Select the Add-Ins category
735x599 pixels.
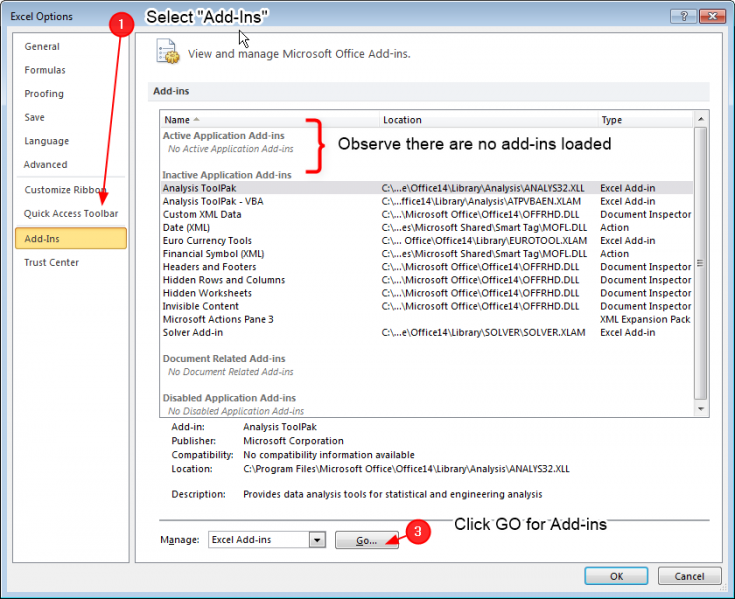click(x=71, y=239)
